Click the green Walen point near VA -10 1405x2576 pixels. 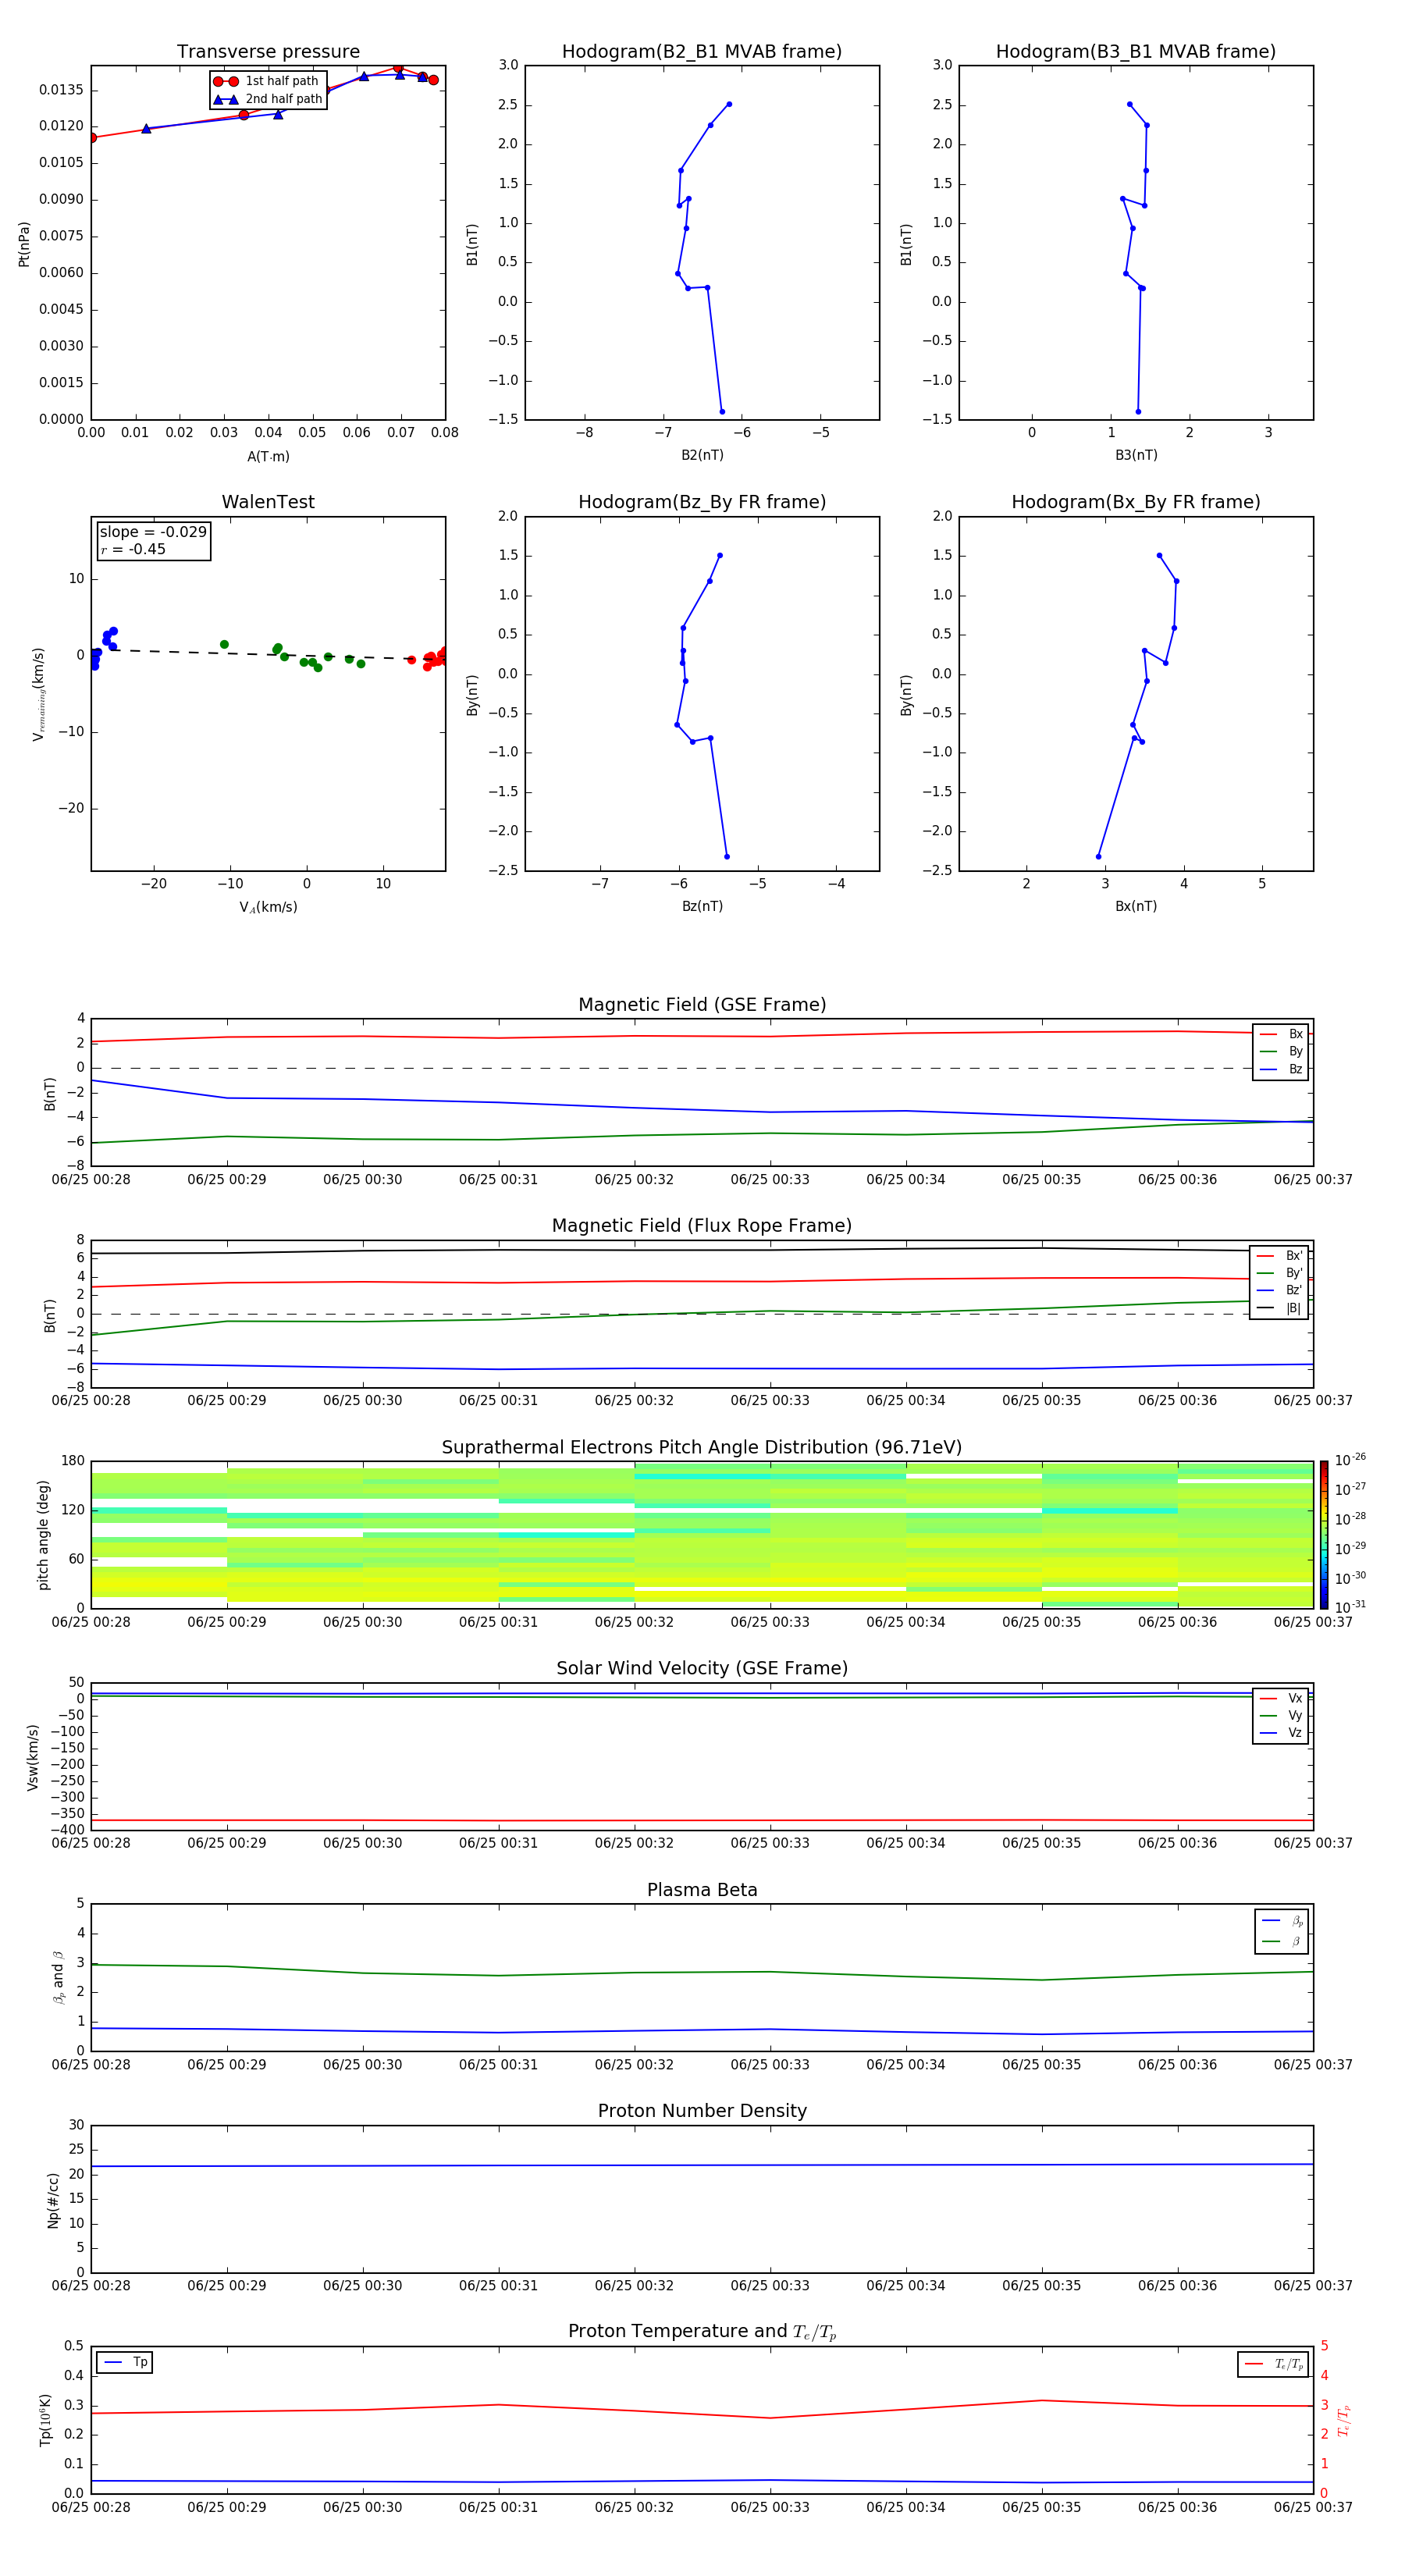click(x=224, y=645)
